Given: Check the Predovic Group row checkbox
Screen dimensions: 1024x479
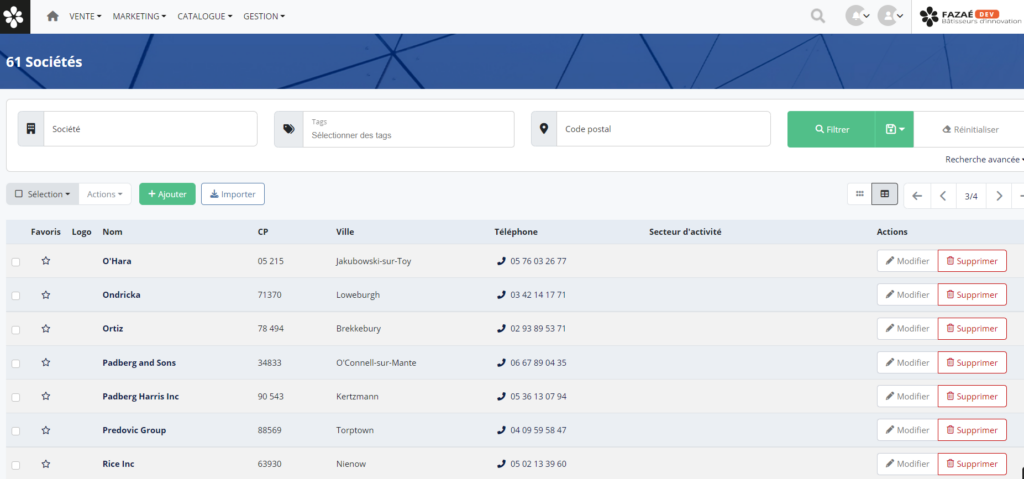Looking at the screenshot, I should (x=15, y=431).
